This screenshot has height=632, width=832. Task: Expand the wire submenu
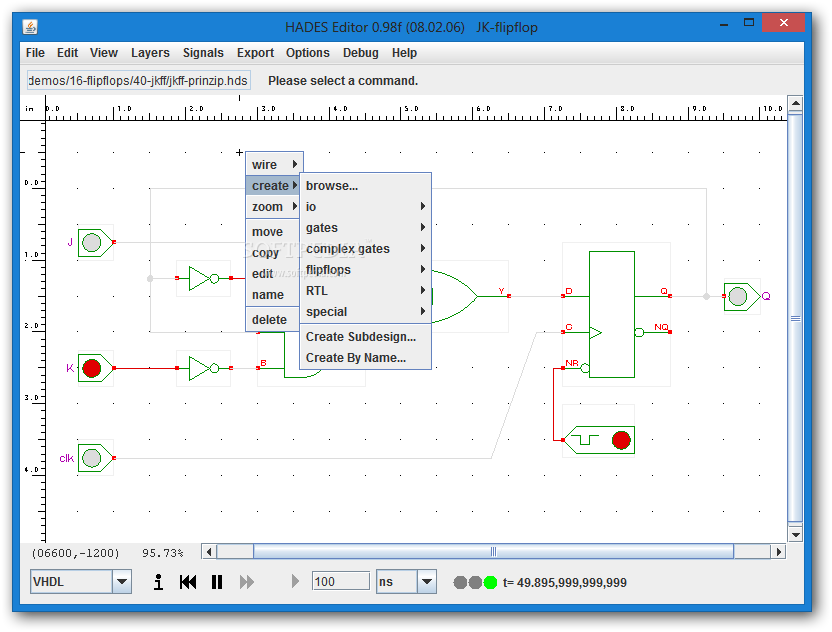click(x=274, y=165)
